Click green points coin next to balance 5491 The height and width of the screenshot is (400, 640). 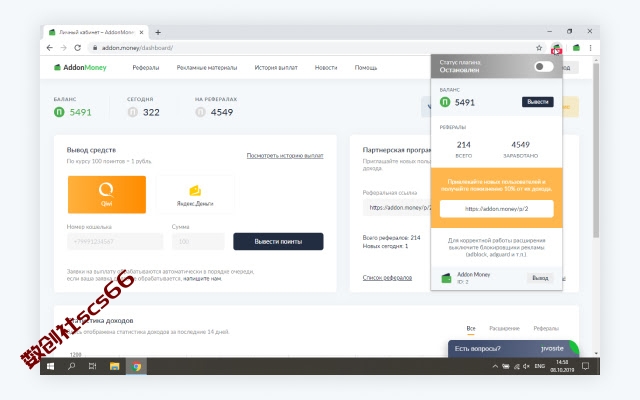[x=59, y=112]
